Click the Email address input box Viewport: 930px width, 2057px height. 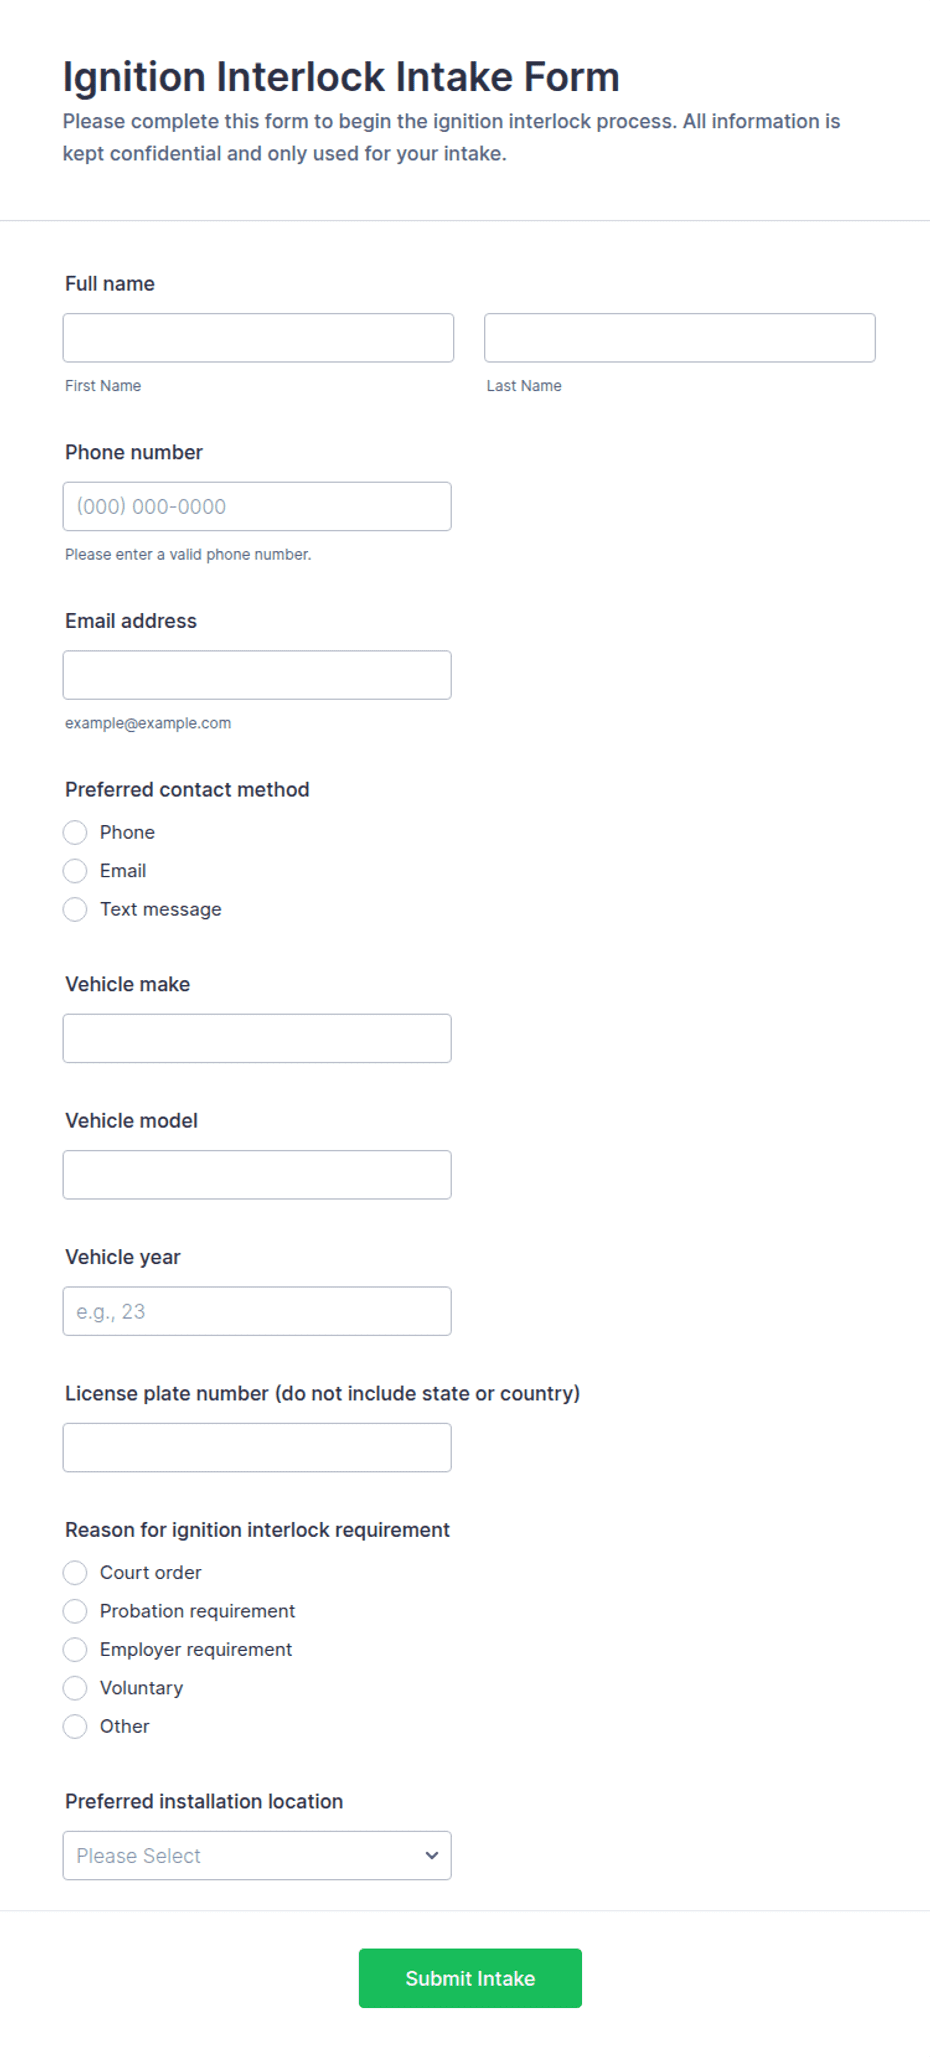257,675
